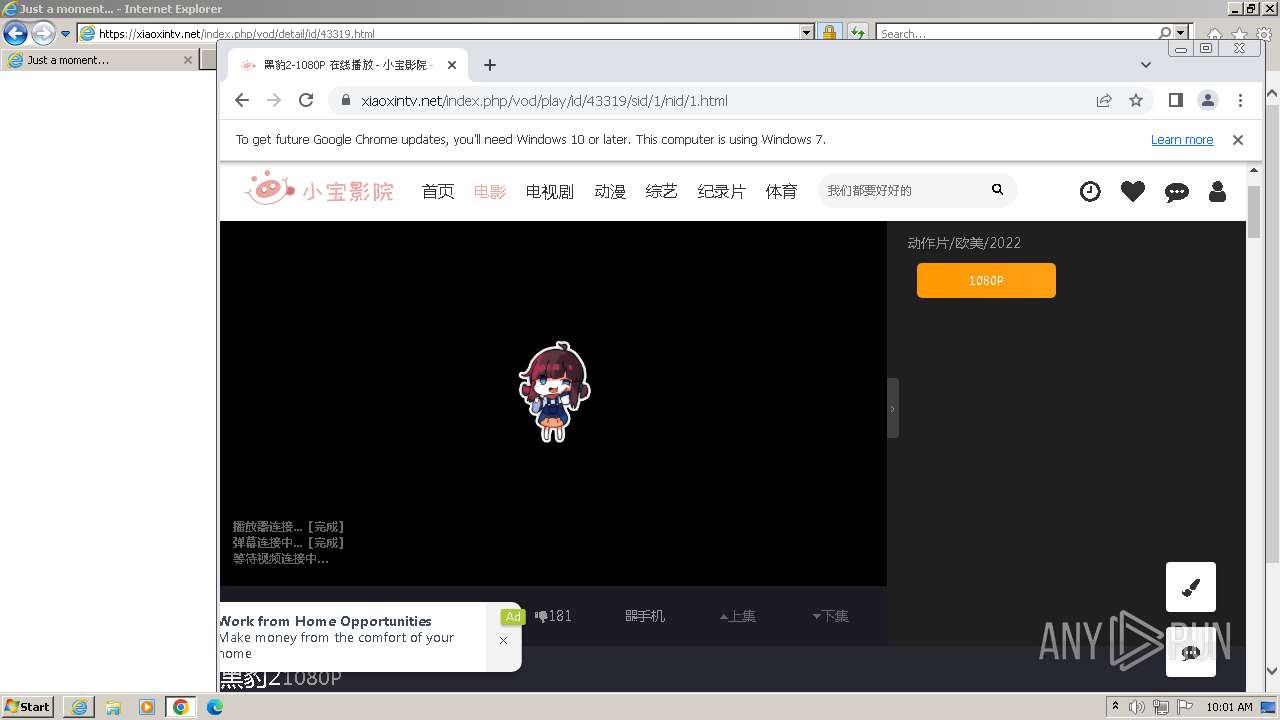Open the 手机 QR code option
This screenshot has width=1280, height=720.
tap(645, 616)
